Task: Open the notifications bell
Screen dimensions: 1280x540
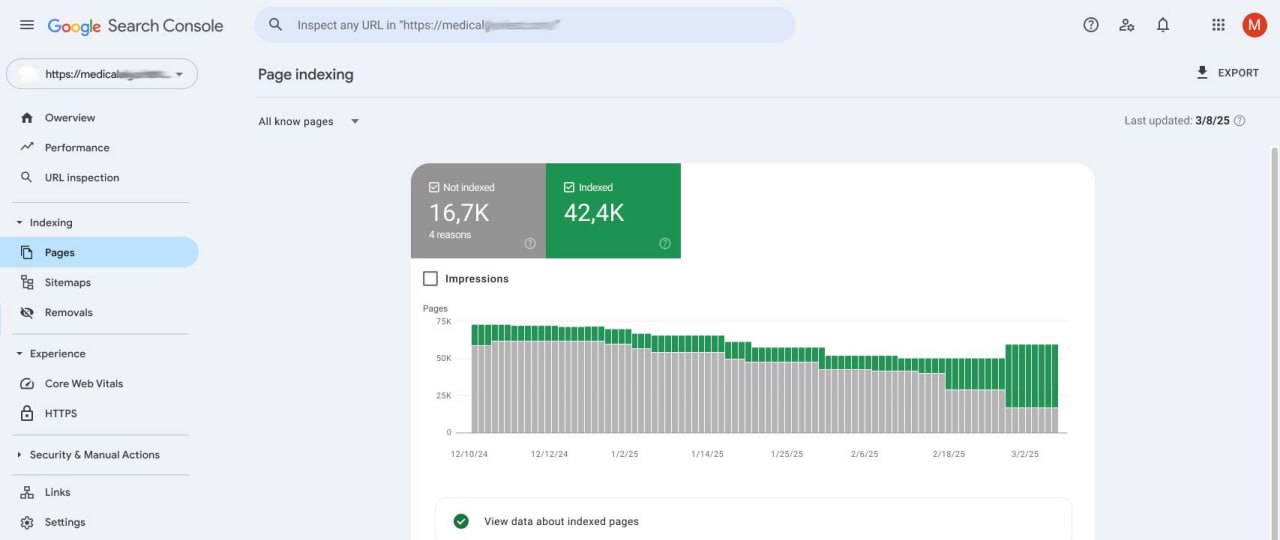Action: [x=1163, y=25]
